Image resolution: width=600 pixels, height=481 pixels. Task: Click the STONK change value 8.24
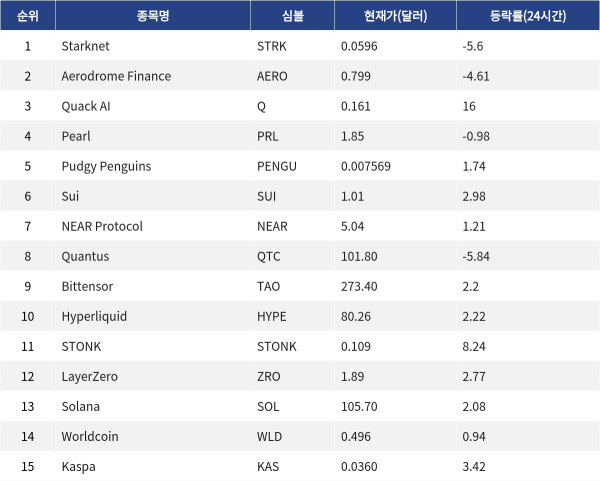coord(474,346)
